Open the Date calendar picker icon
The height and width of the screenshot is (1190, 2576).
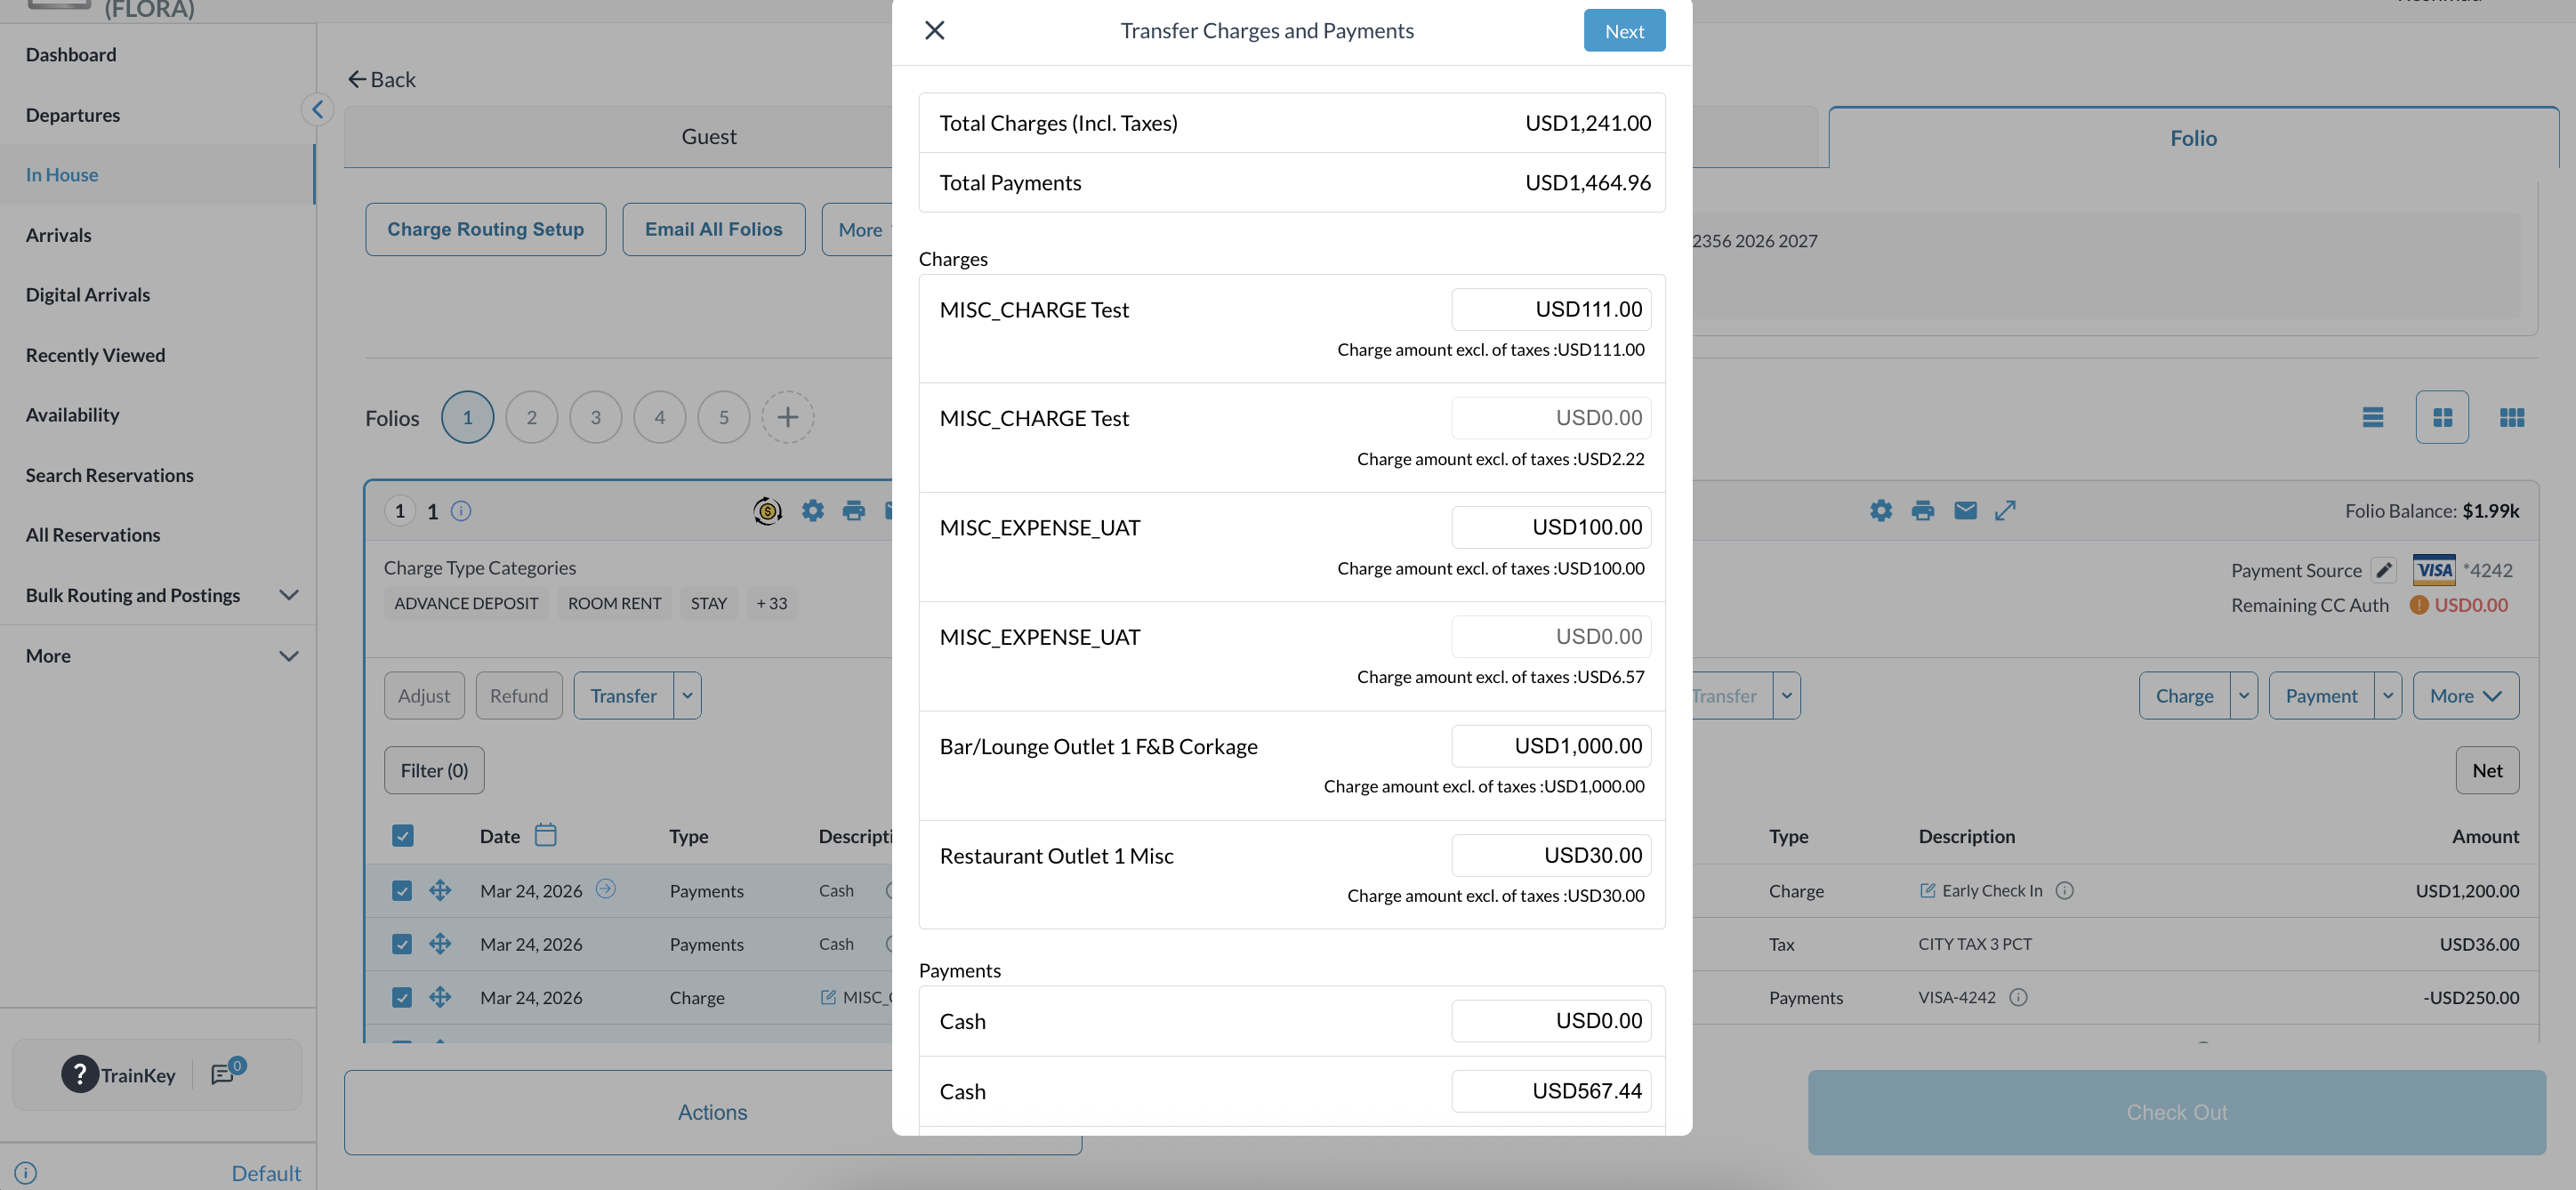click(x=545, y=835)
